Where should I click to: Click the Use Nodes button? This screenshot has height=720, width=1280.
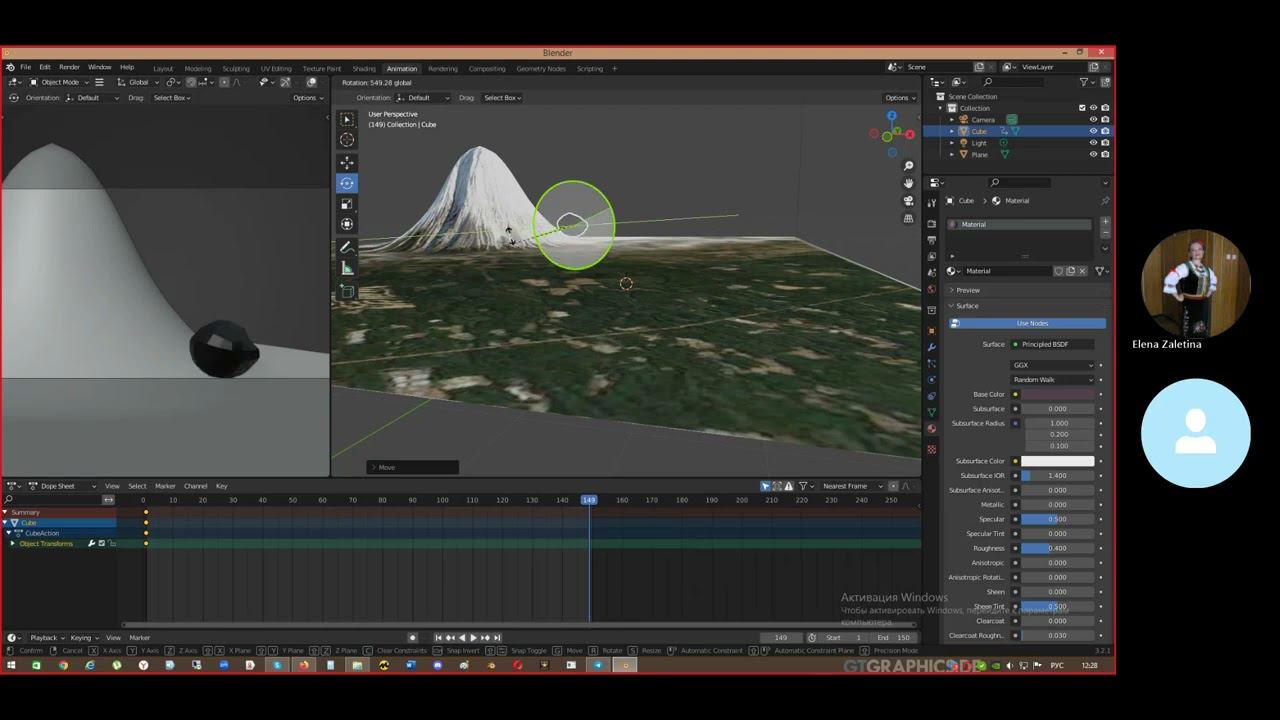tap(1032, 323)
